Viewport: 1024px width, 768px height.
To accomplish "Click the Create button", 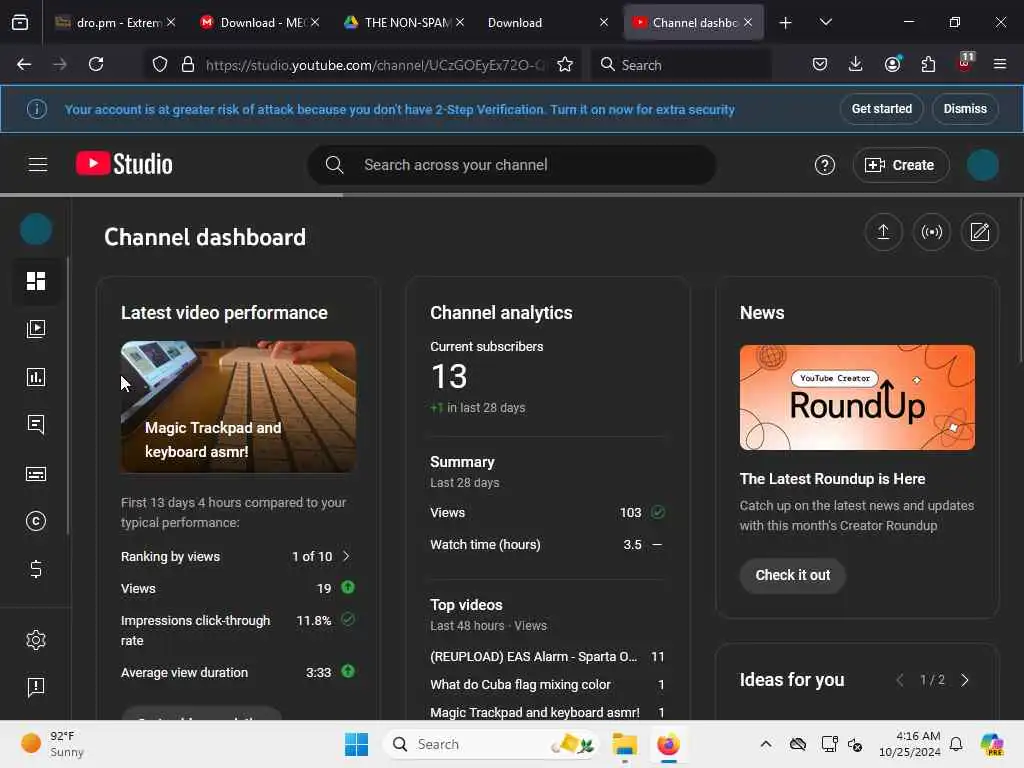I will 900,165.
